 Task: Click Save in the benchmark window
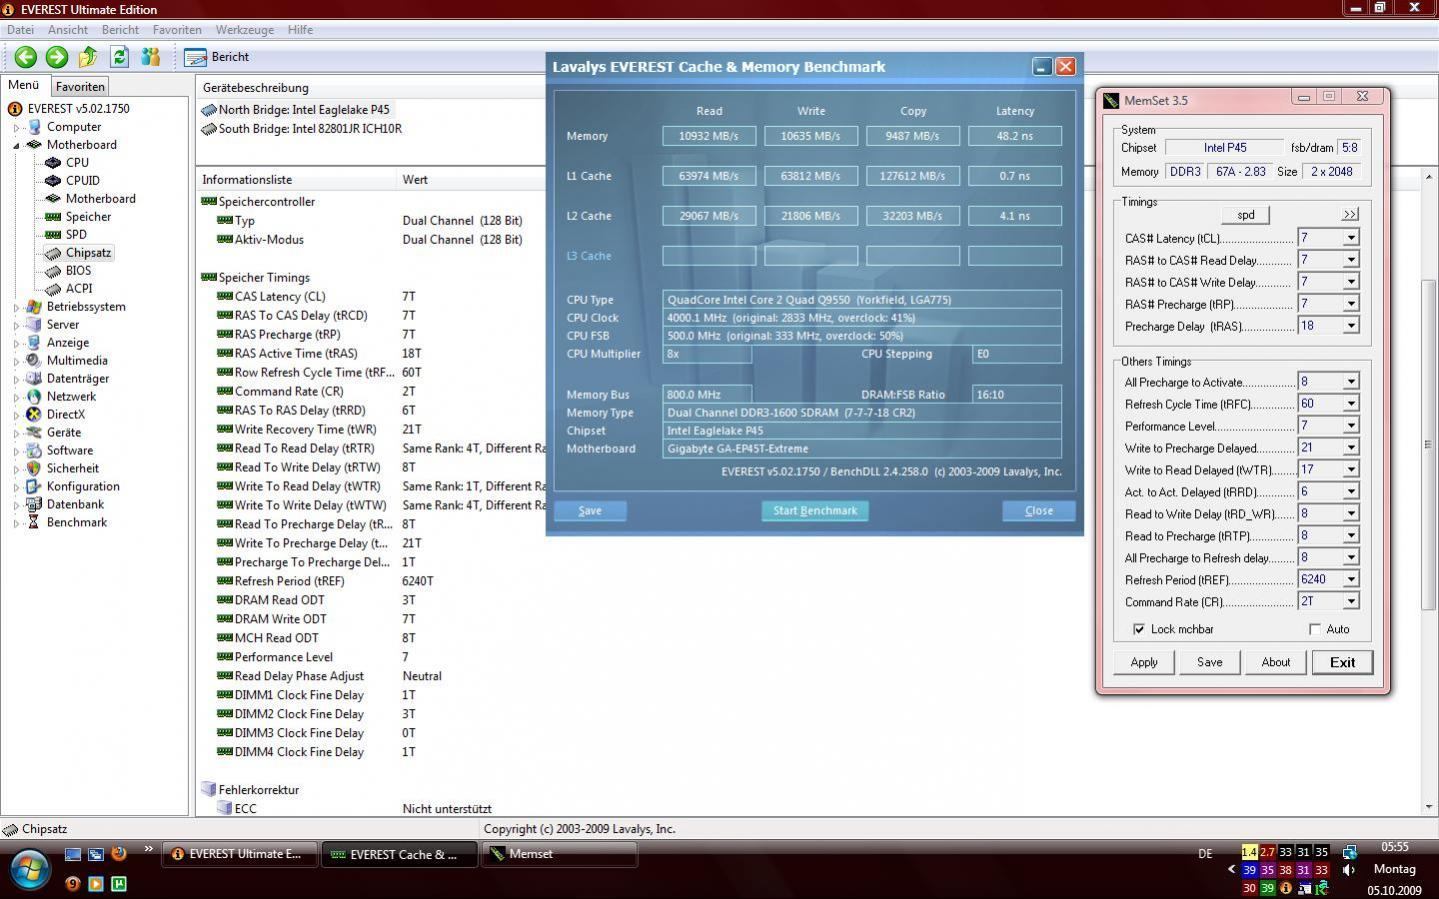590,511
